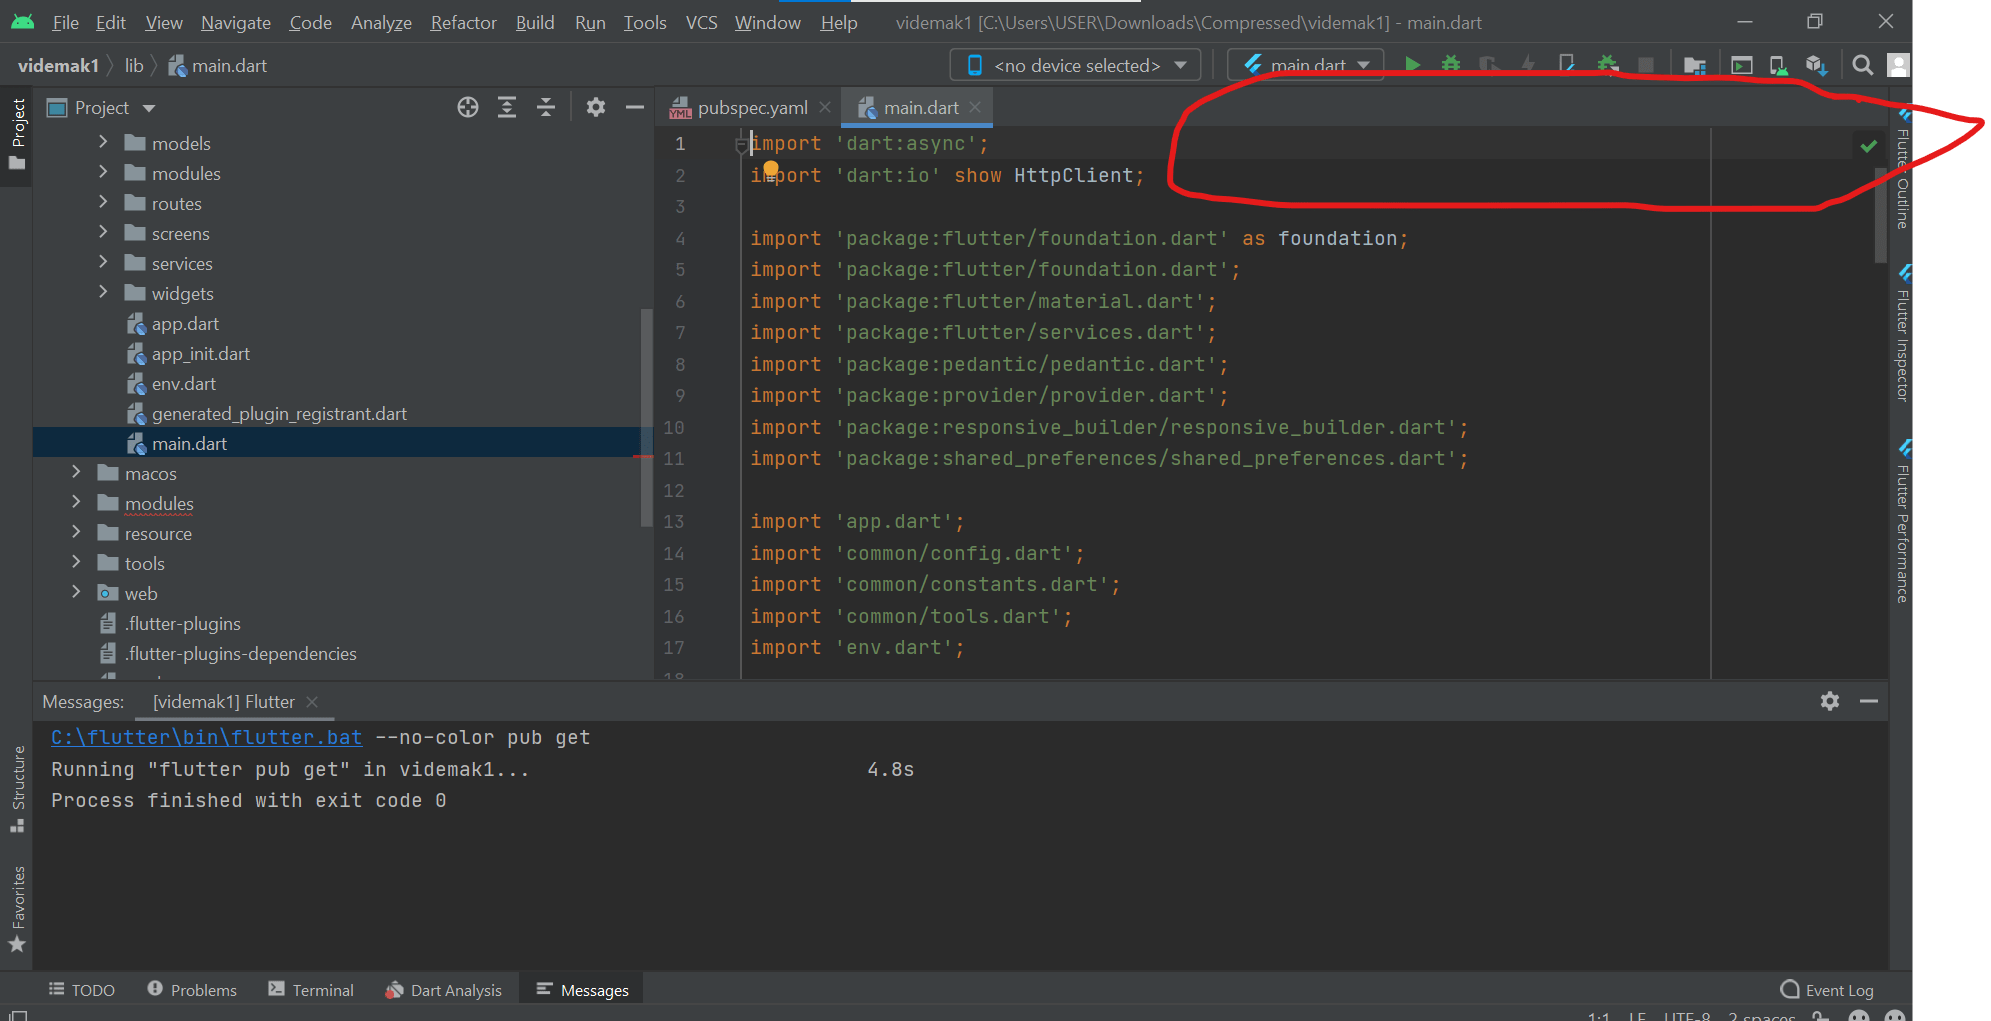The height and width of the screenshot is (1021, 1991).
Task: Open Project panel settings gear
Action: (x=596, y=107)
